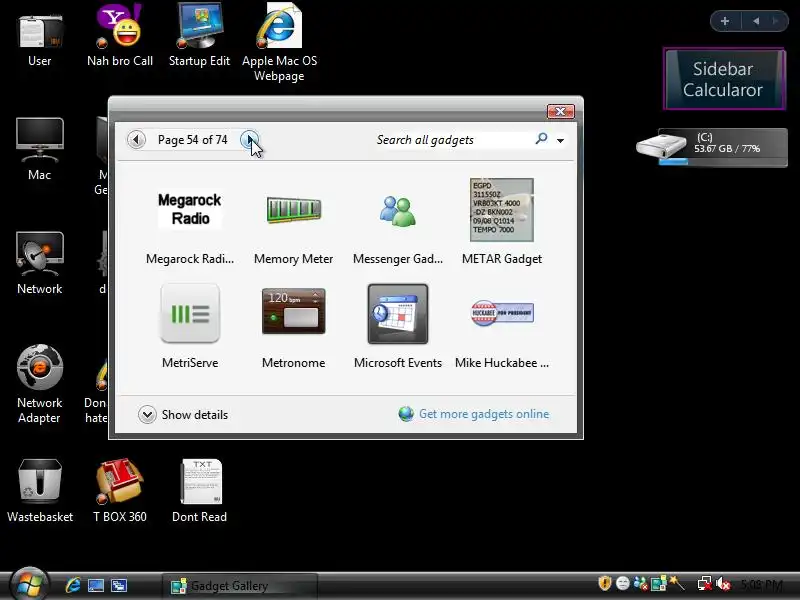Click Switch between windows quick launch icon
Screen dimensions: 800x600
[x=119, y=585]
